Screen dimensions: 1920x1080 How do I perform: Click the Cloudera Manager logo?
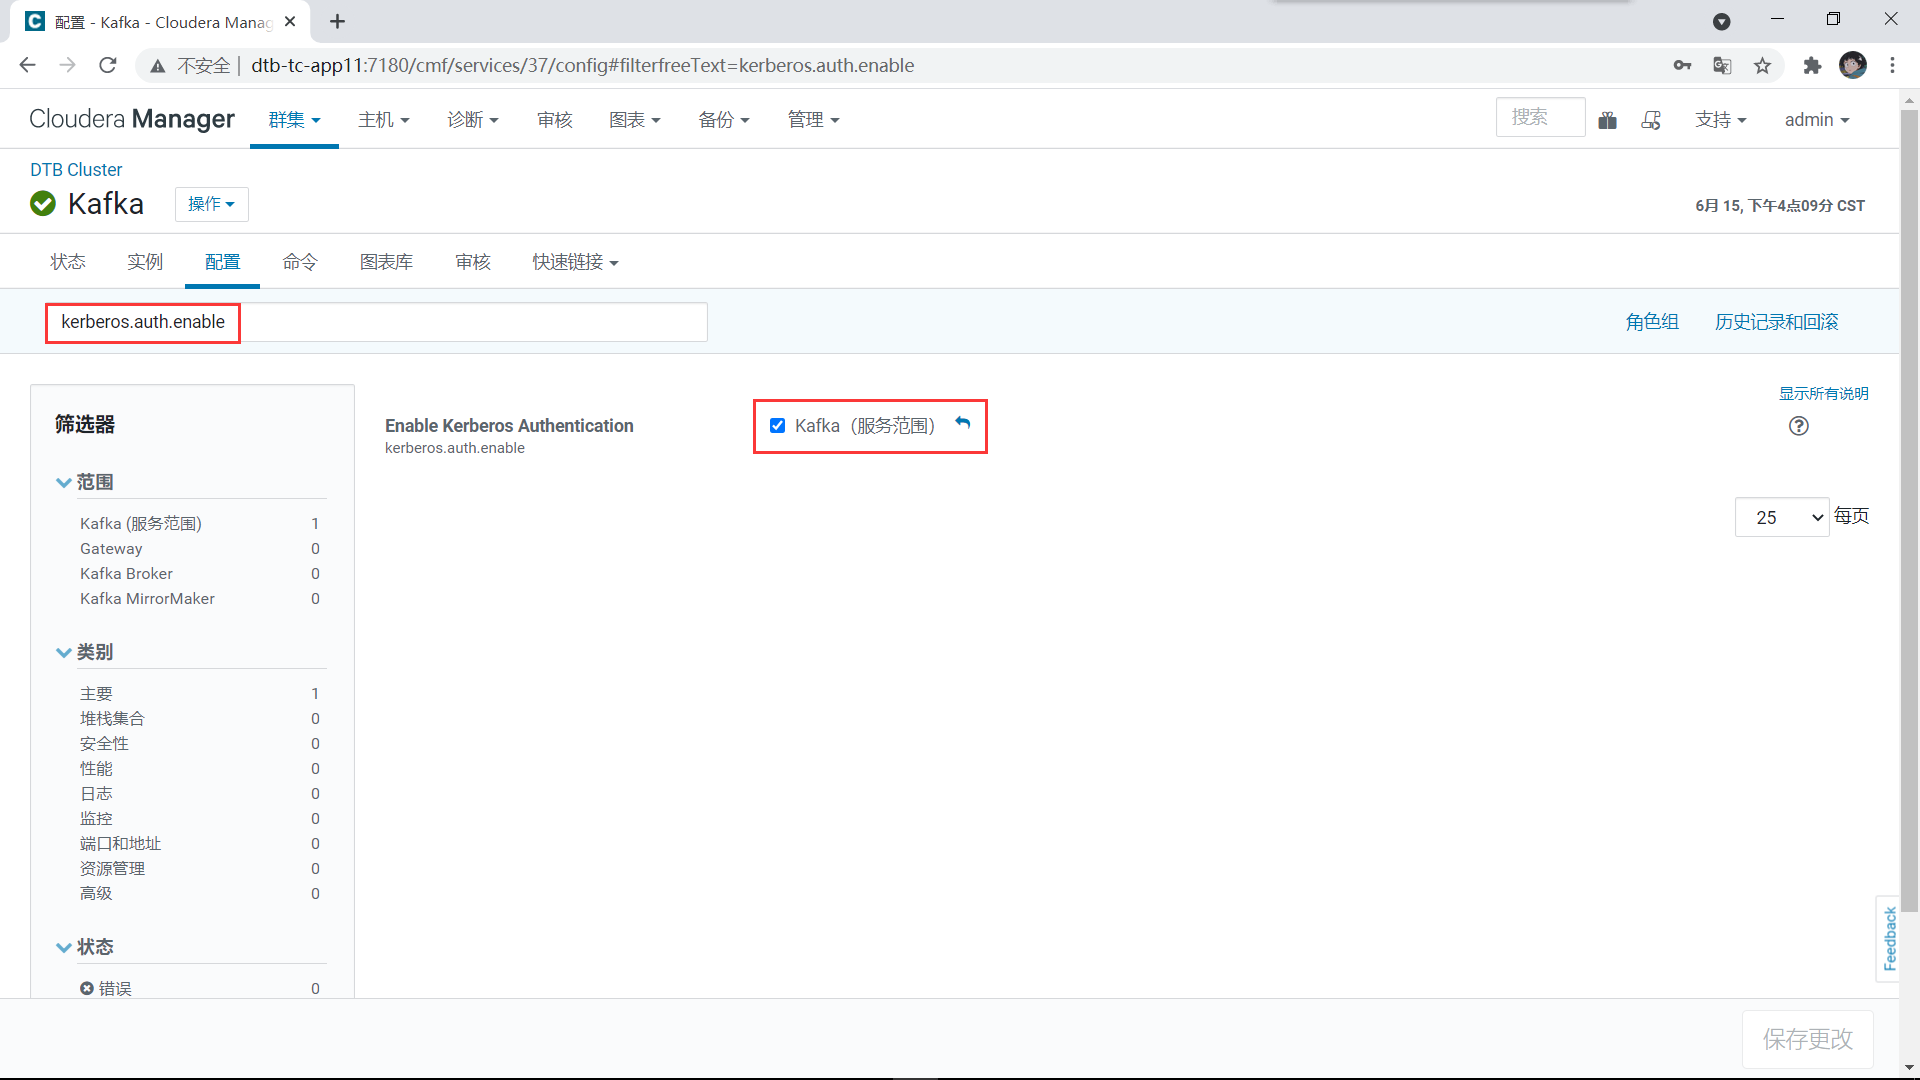pos(132,119)
